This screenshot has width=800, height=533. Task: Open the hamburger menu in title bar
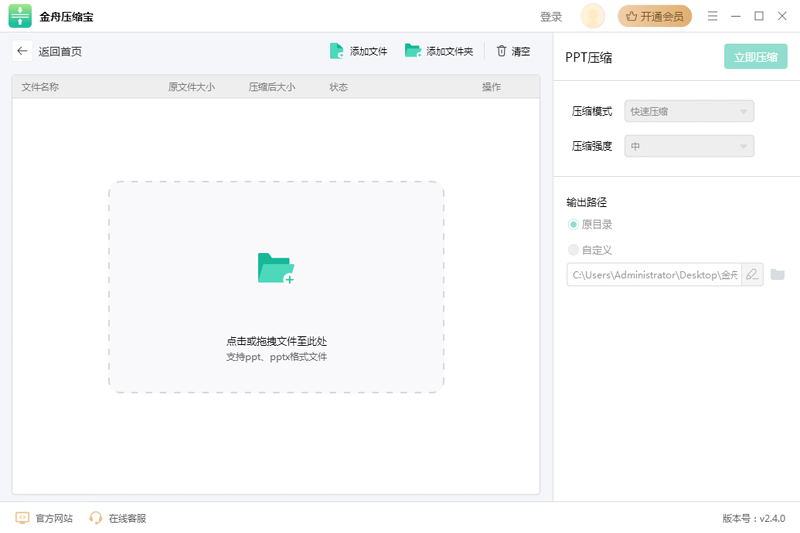pos(713,16)
